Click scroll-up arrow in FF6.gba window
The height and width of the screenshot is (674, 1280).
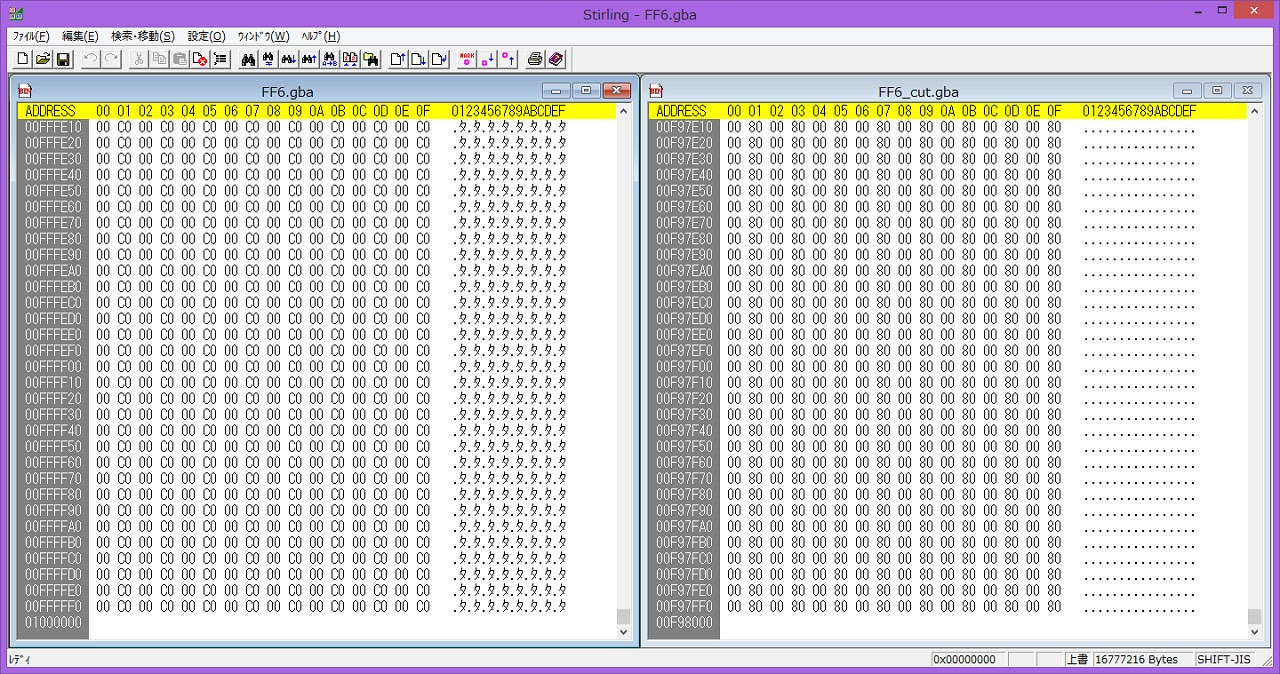624,111
